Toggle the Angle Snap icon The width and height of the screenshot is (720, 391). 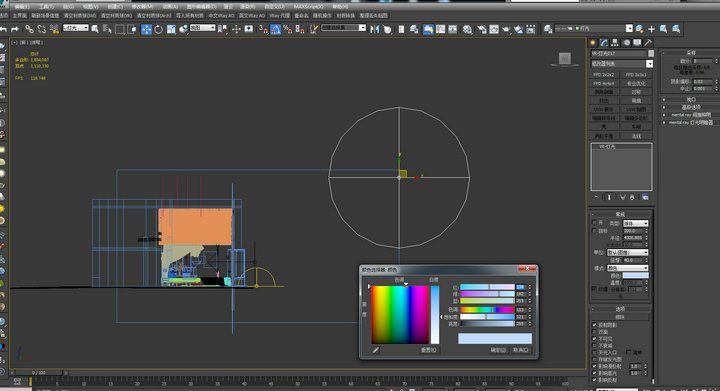pyautogui.click(x=276, y=29)
